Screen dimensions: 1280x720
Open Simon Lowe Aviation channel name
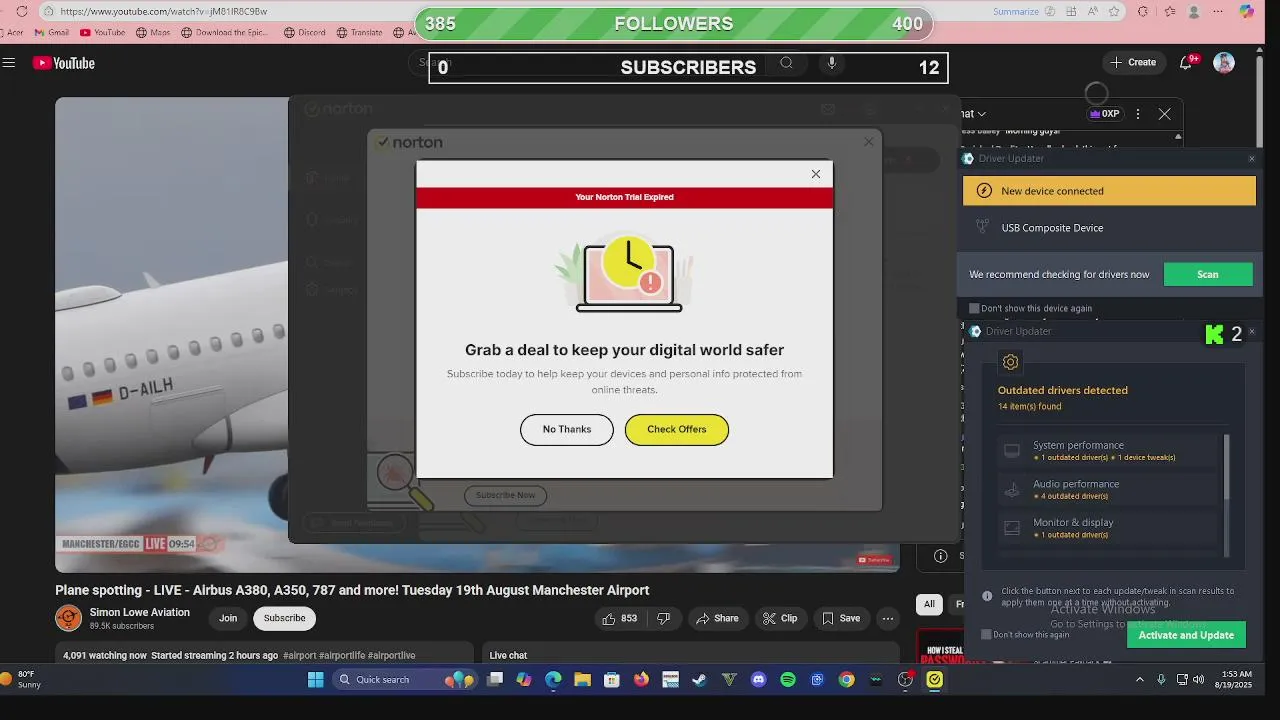139,613
